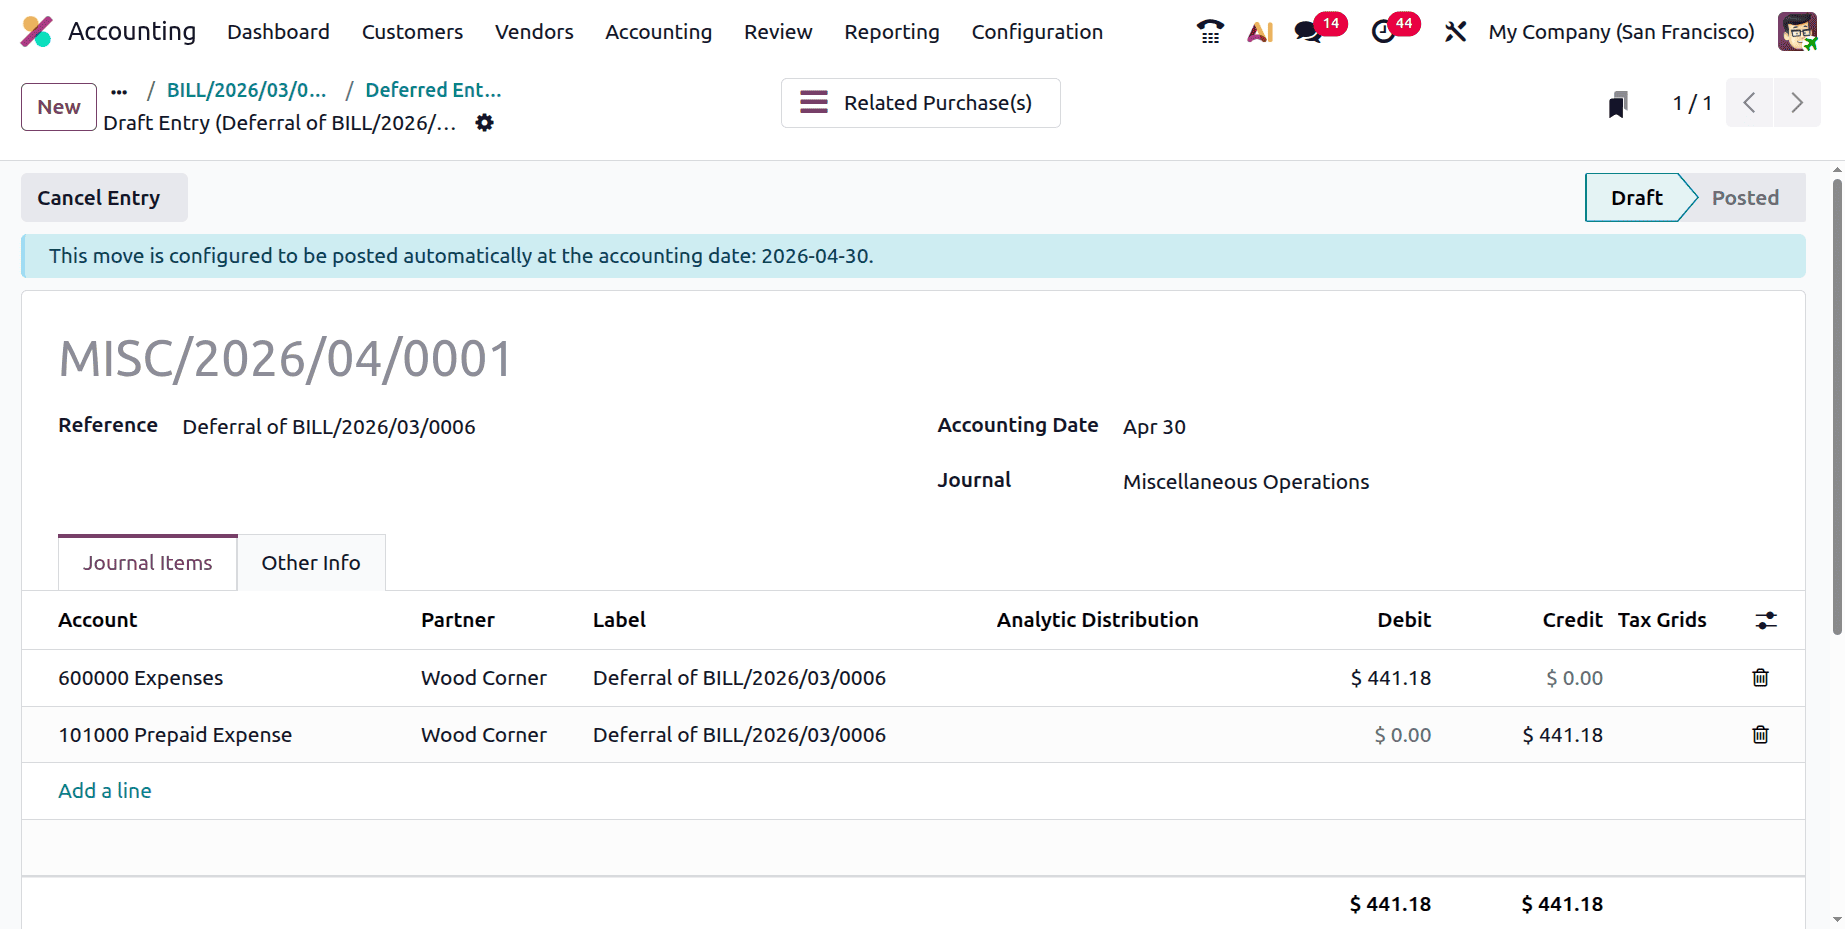
Task: Sort by the Partner column header
Action: click(x=458, y=620)
